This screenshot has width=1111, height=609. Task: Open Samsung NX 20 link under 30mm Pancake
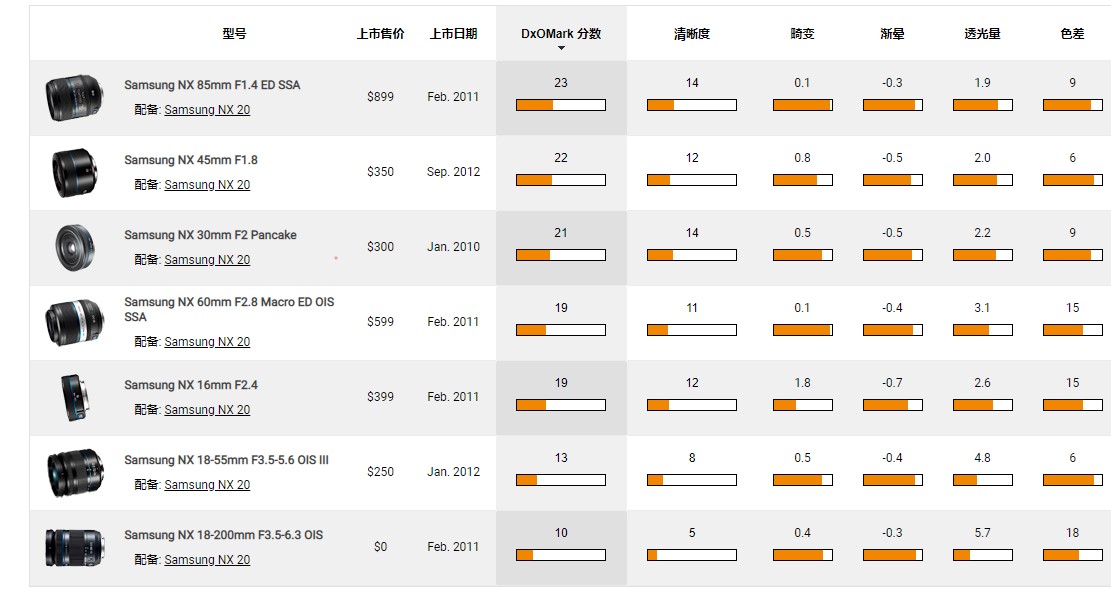tap(207, 260)
